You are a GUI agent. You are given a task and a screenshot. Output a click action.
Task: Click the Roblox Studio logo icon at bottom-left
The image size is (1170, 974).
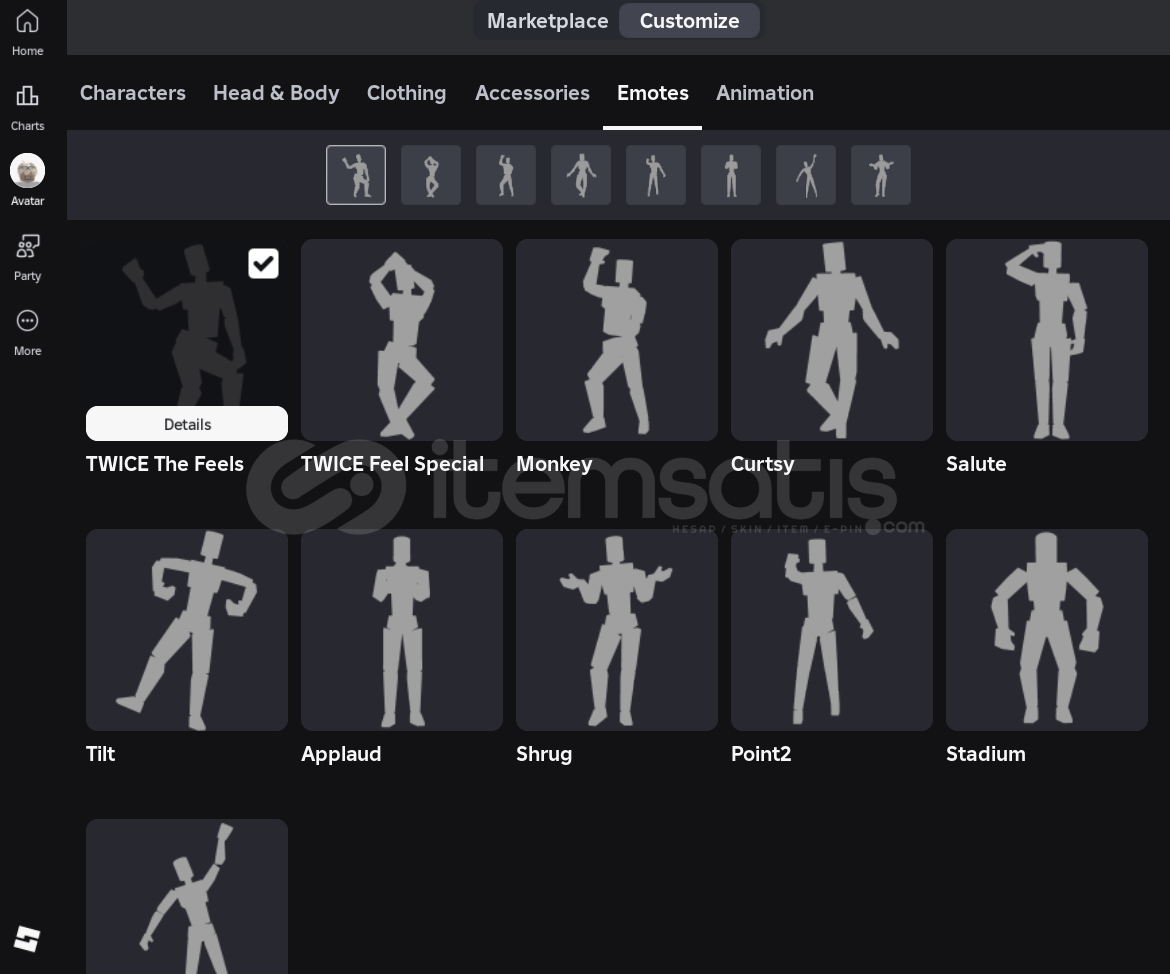pos(27,939)
